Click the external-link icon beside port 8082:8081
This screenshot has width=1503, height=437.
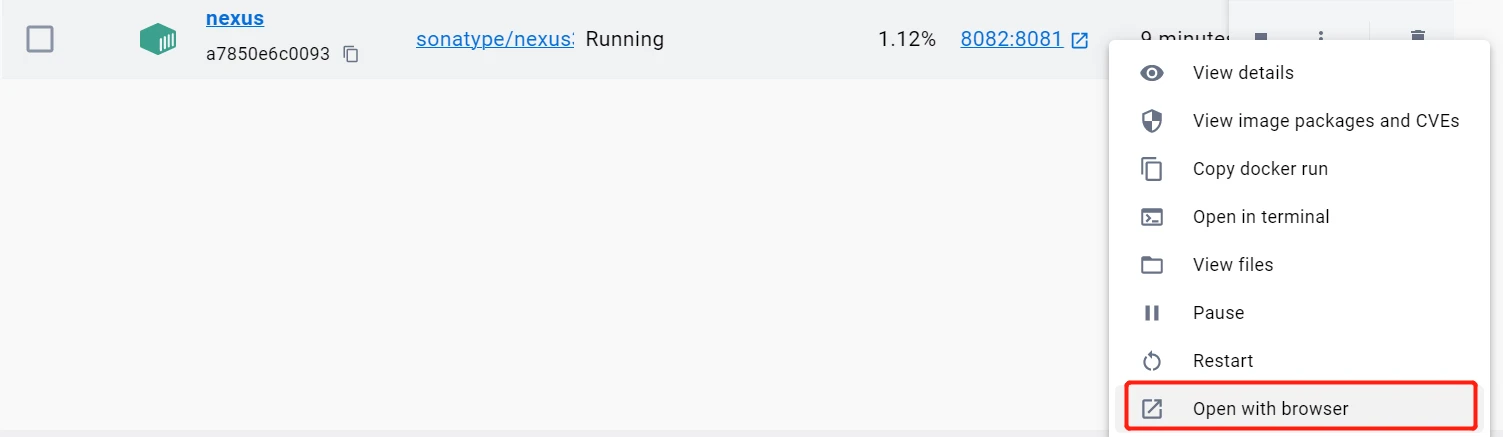coord(1080,40)
